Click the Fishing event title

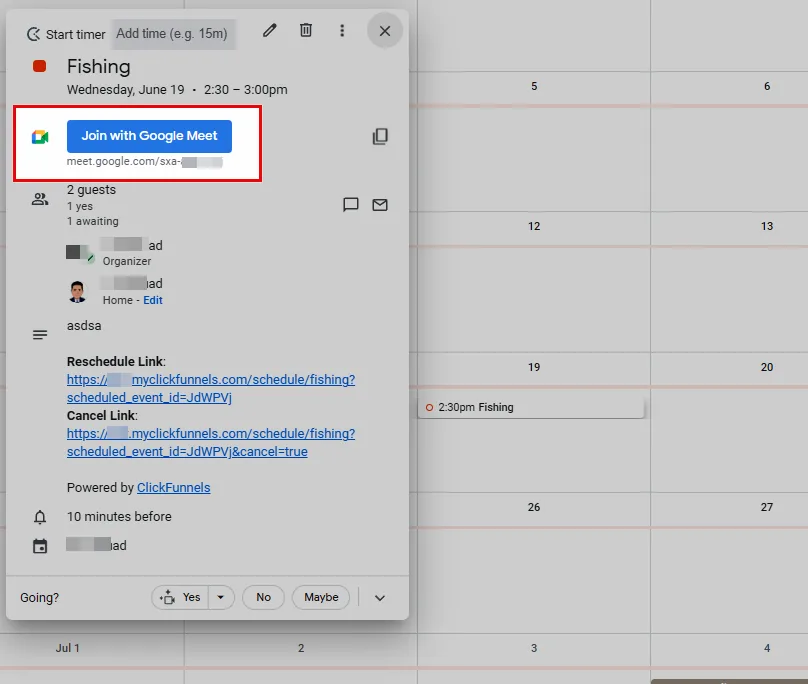point(98,66)
